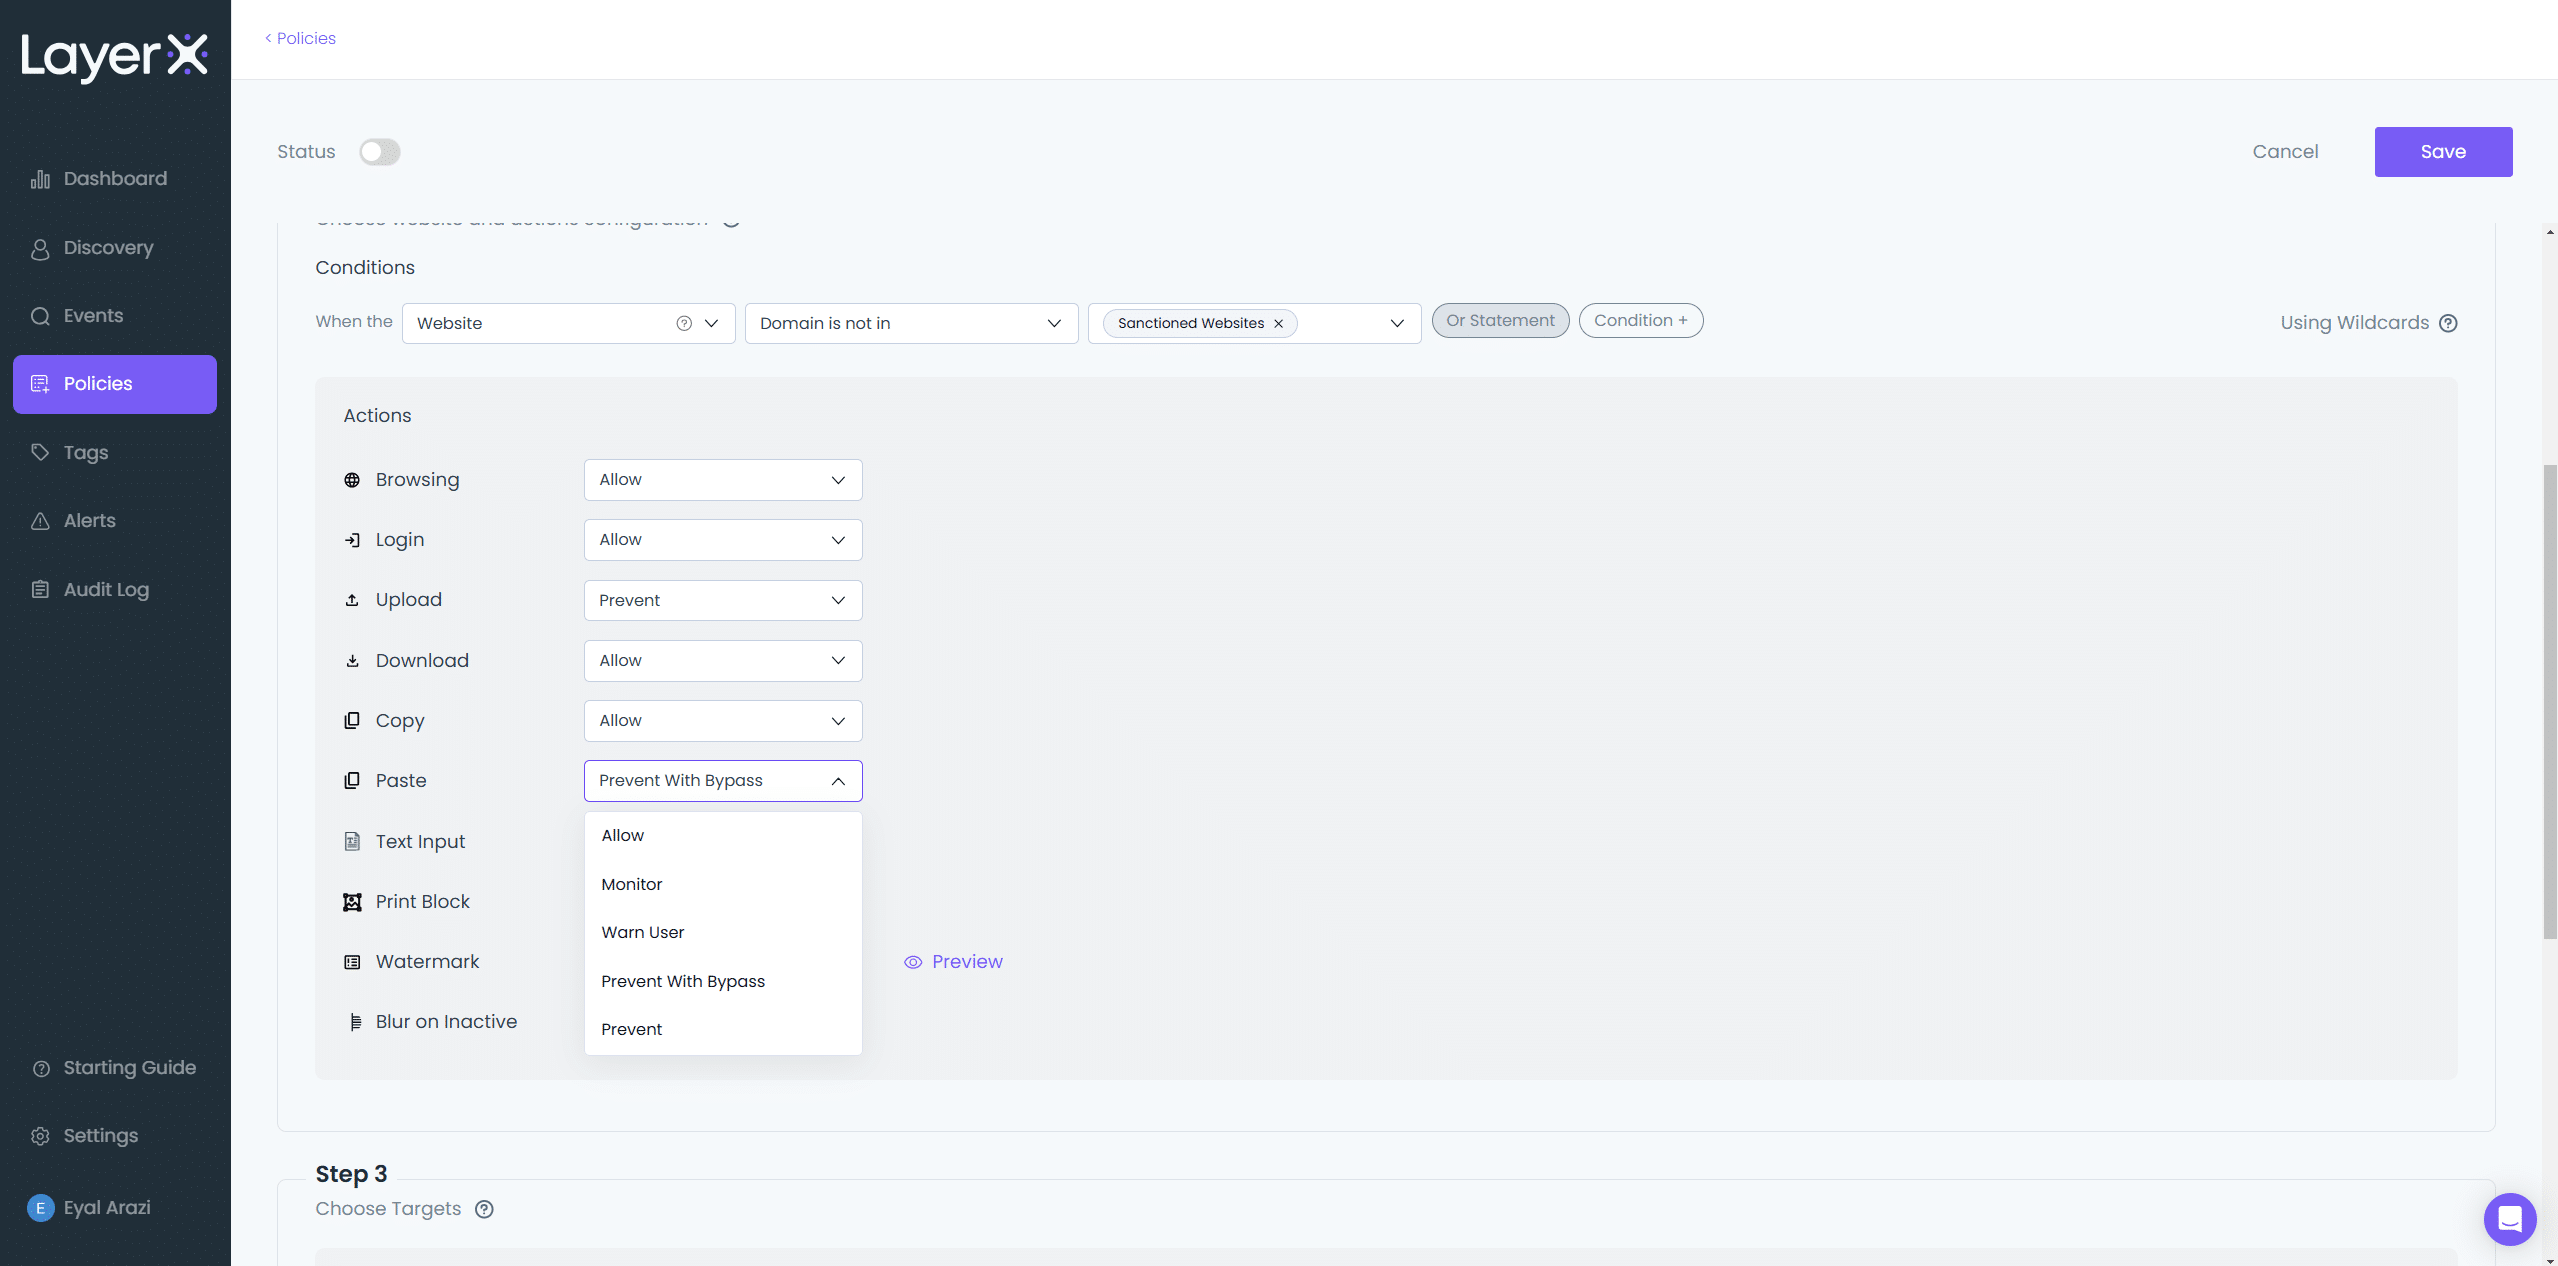Save the policy

[x=2442, y=152]
